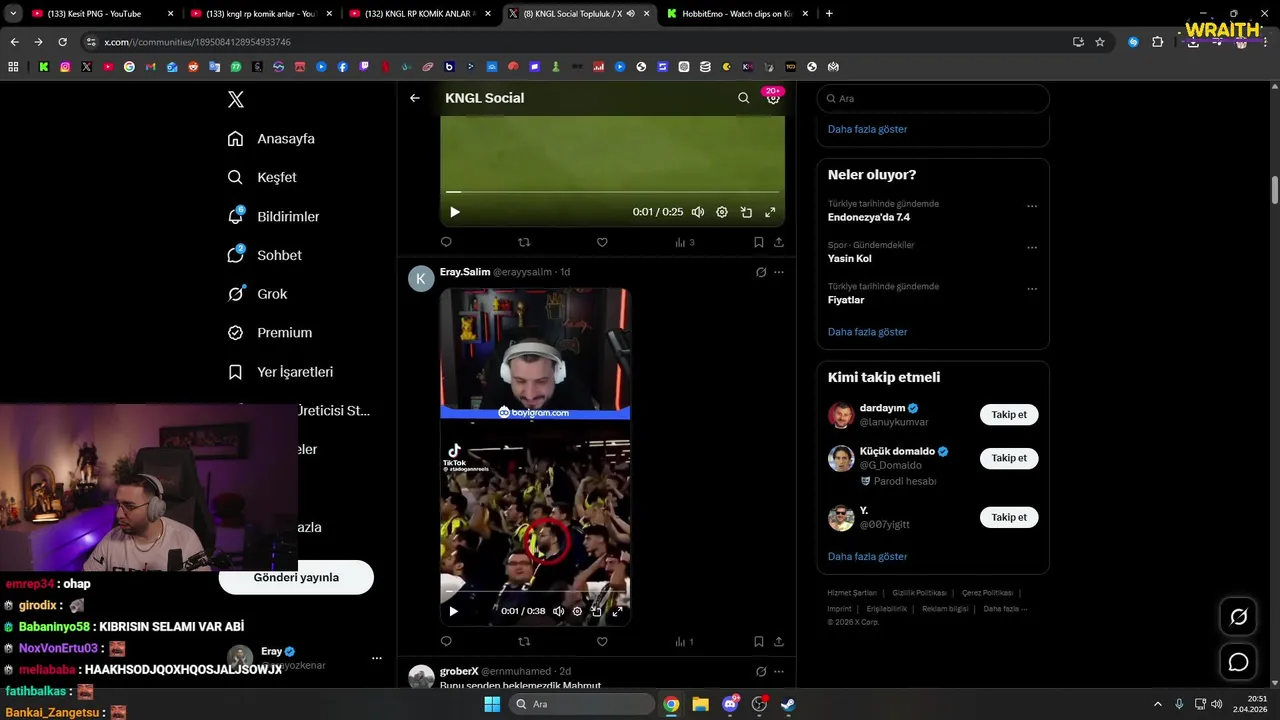Open the Kick bookmark in the bookmarks bar
The image size is (1280, 720).
point(44,67)
